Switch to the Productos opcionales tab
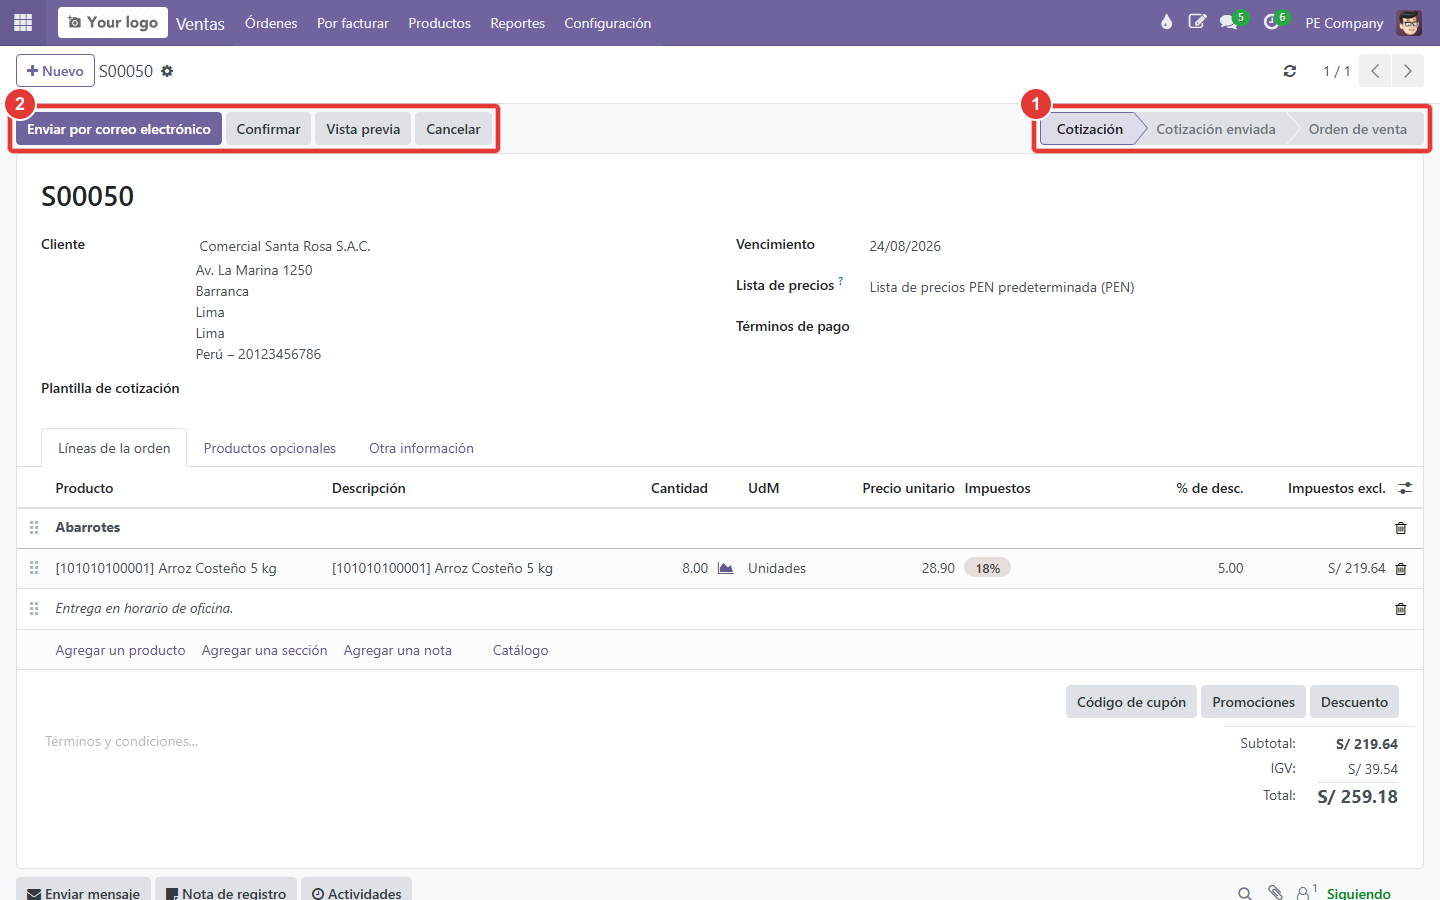This screenshot has height=900, width=1440. (270, 448)
